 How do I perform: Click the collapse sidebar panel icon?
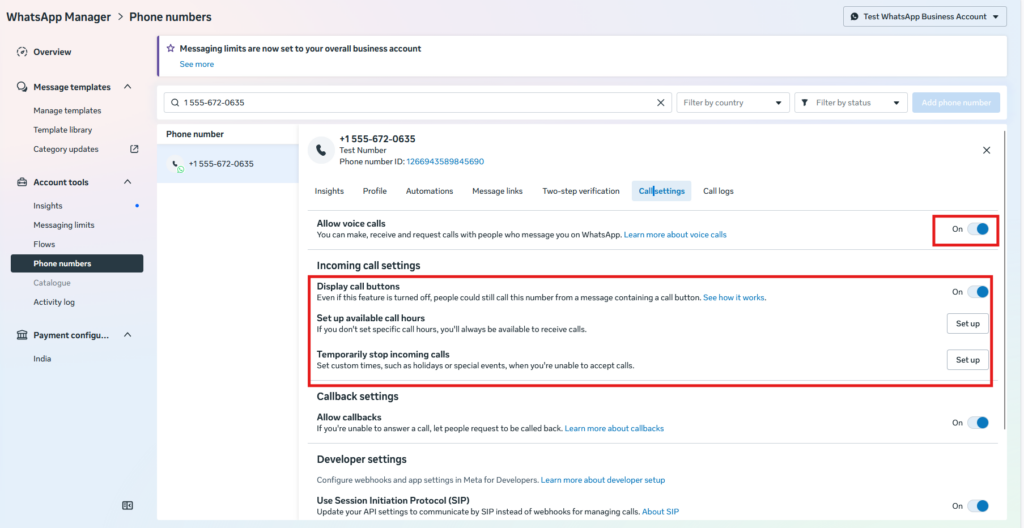(128, 505)
